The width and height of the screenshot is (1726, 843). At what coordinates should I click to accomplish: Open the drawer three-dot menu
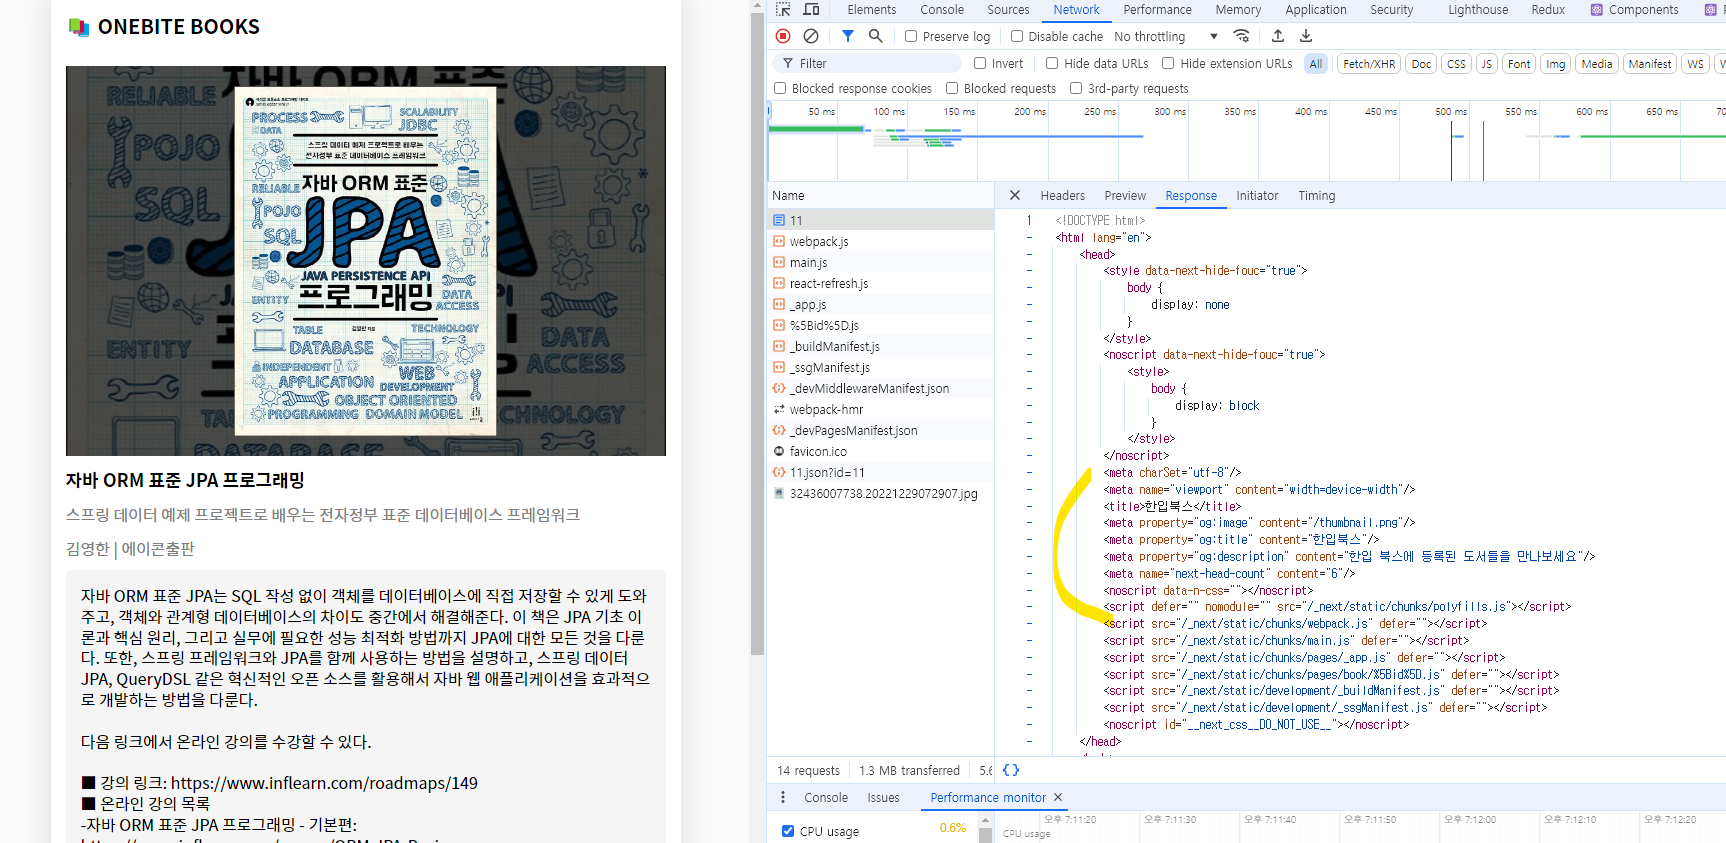[x=783, y=797]
